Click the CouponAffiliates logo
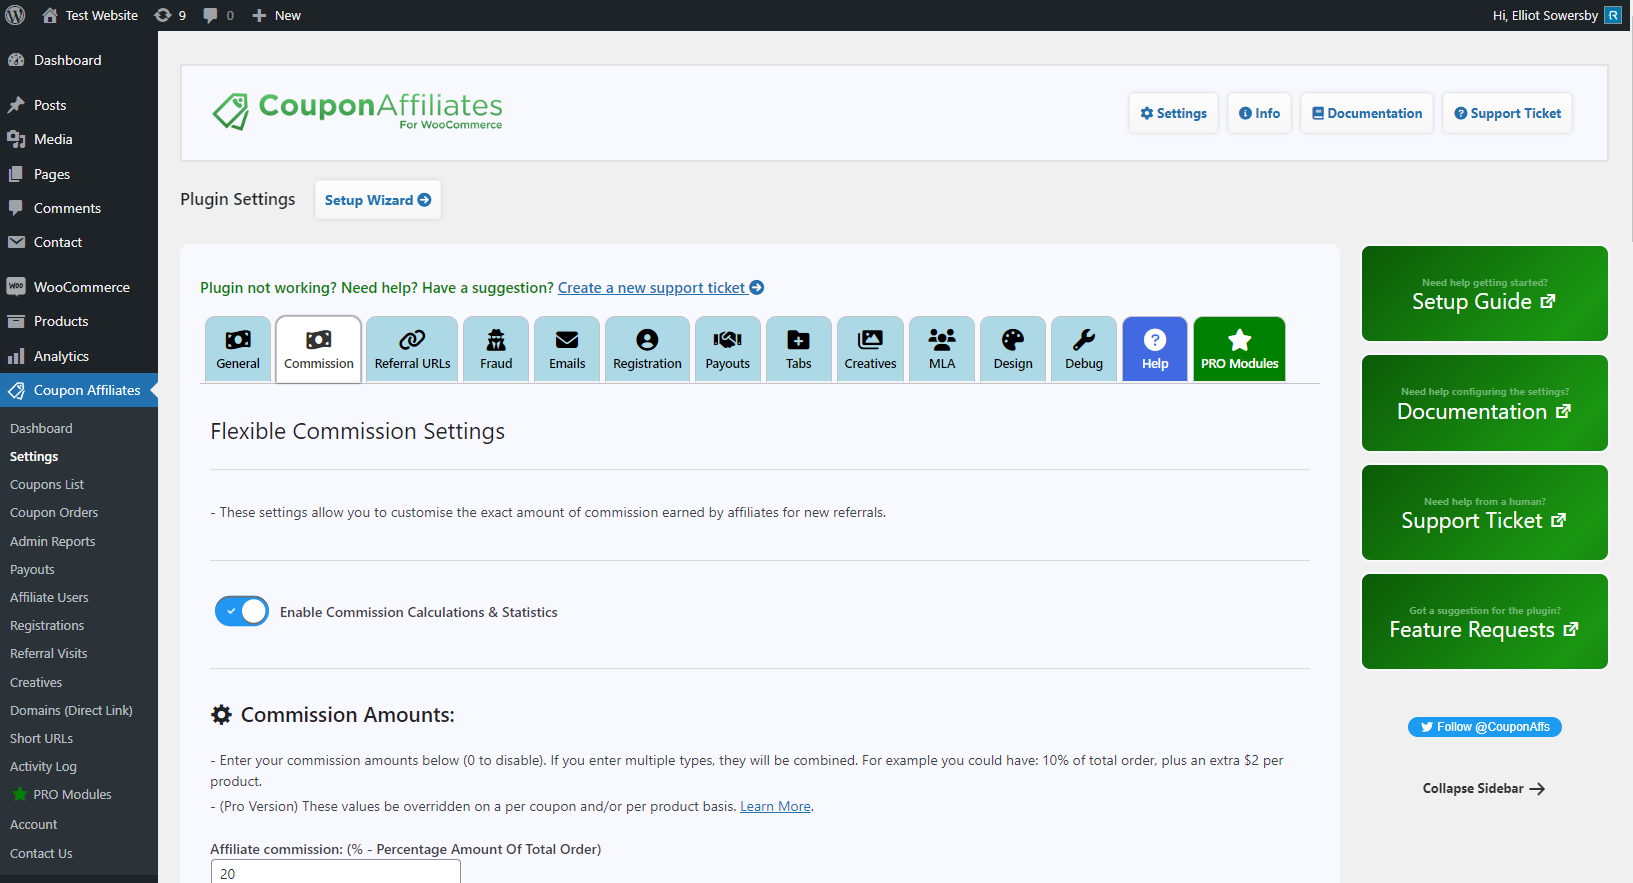 point(357,111)
